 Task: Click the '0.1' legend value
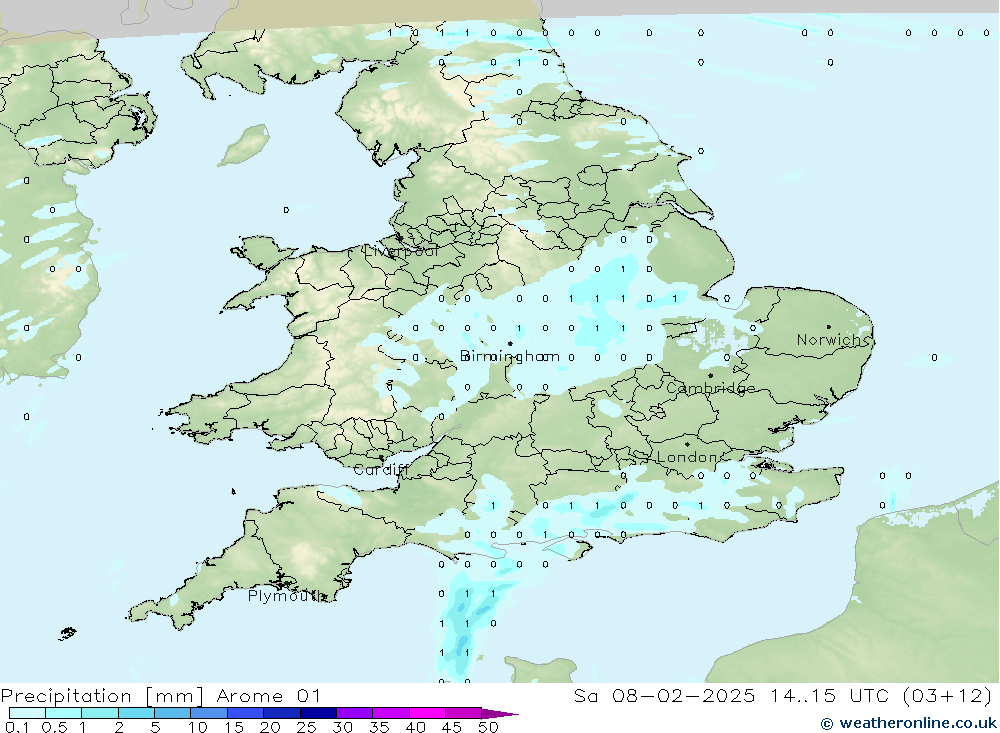(x=17, y=727)
